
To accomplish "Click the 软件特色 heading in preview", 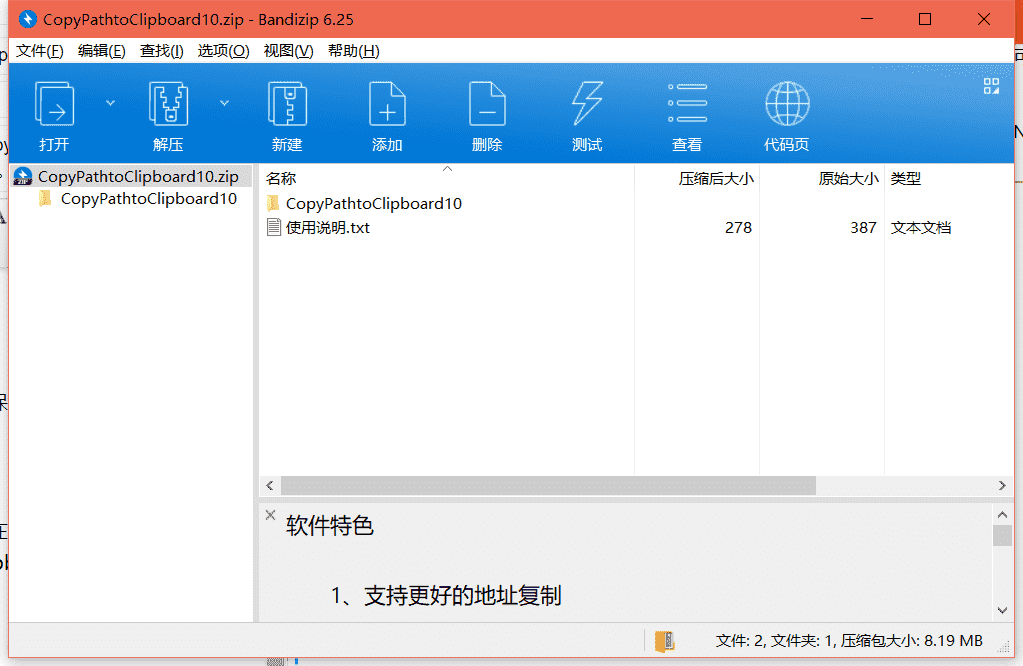I will tap(329, 525).
